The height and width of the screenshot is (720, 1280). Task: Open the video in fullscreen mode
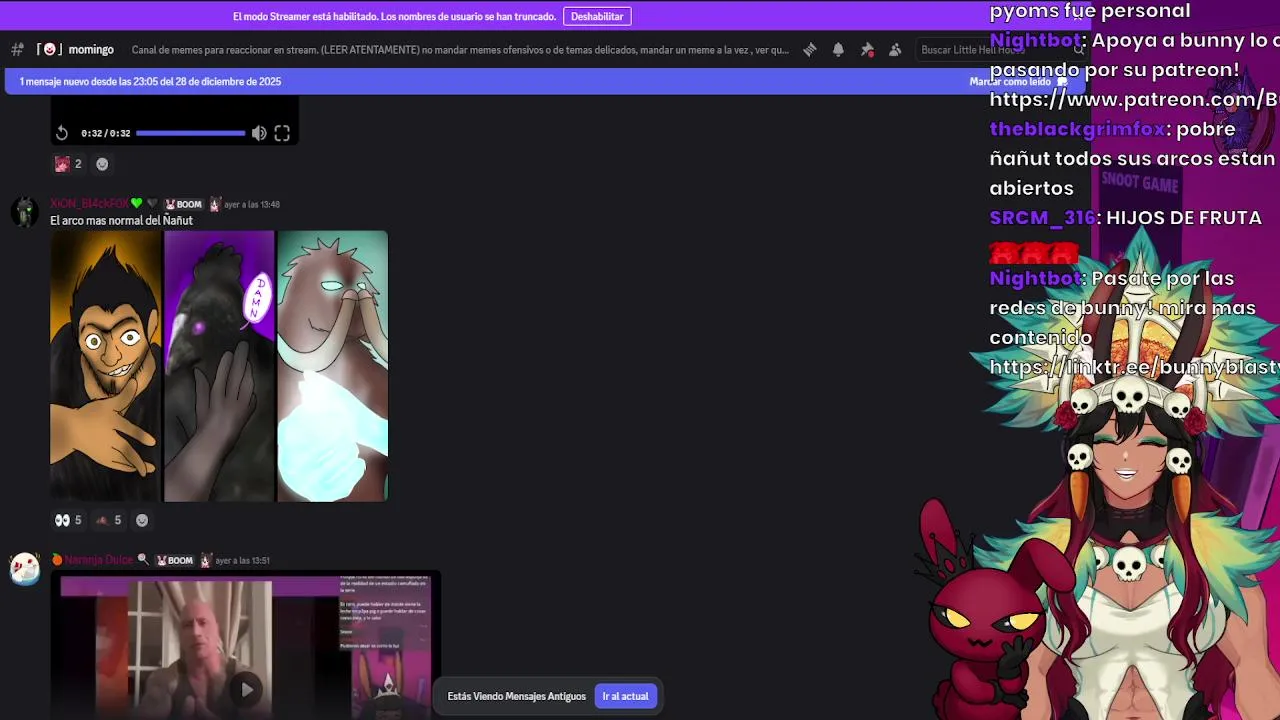(282, 133)
